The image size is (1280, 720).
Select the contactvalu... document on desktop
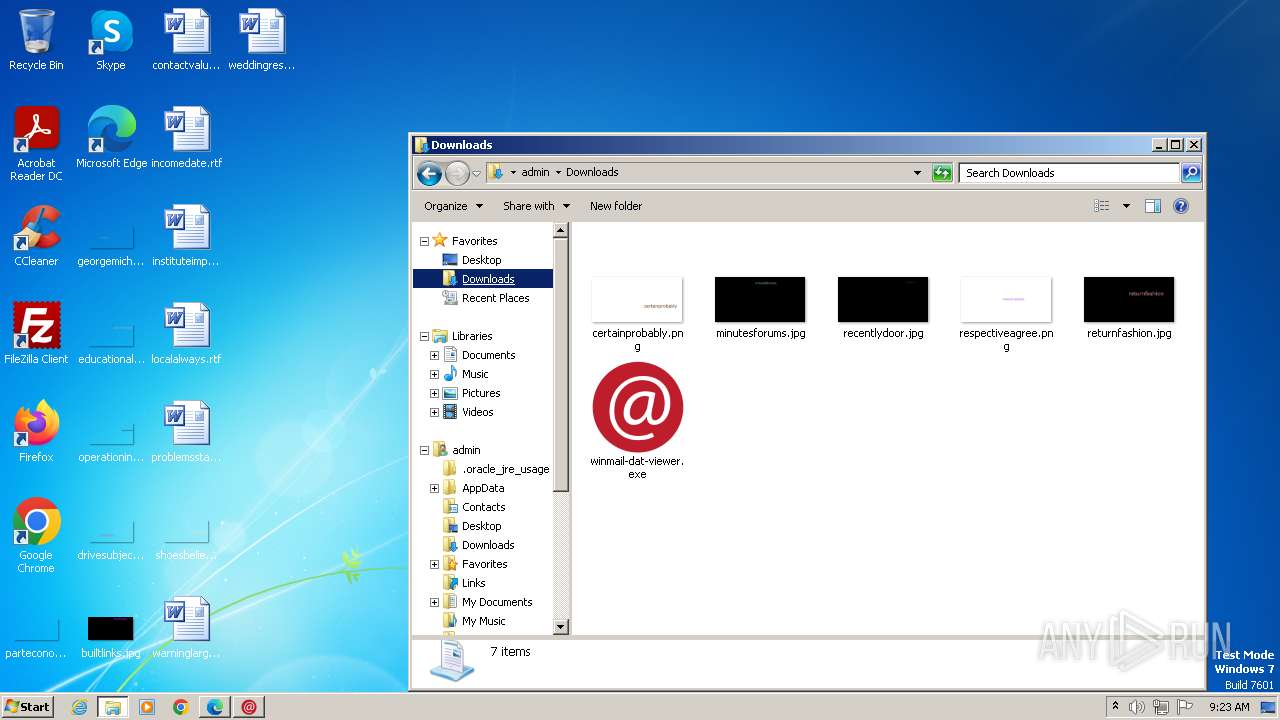point(187,40)
